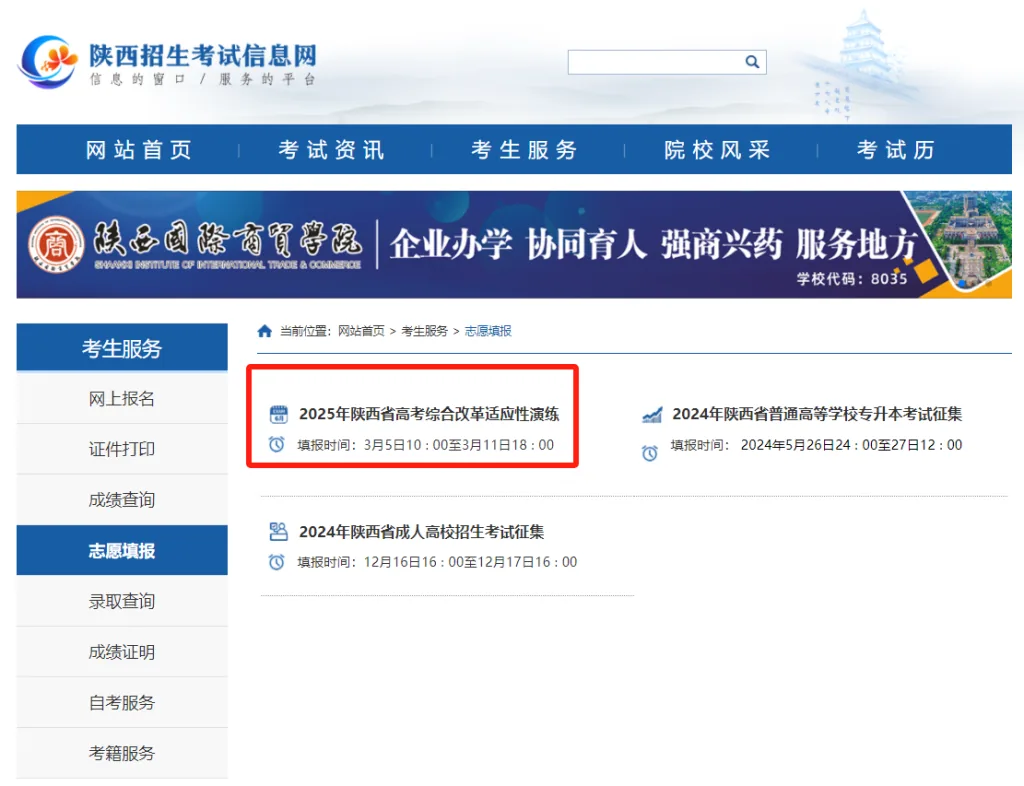Viewport: 1024px width, 786px height.
Task: Click 志愿填报 in the breadcrumb
Action: (488, 331)
